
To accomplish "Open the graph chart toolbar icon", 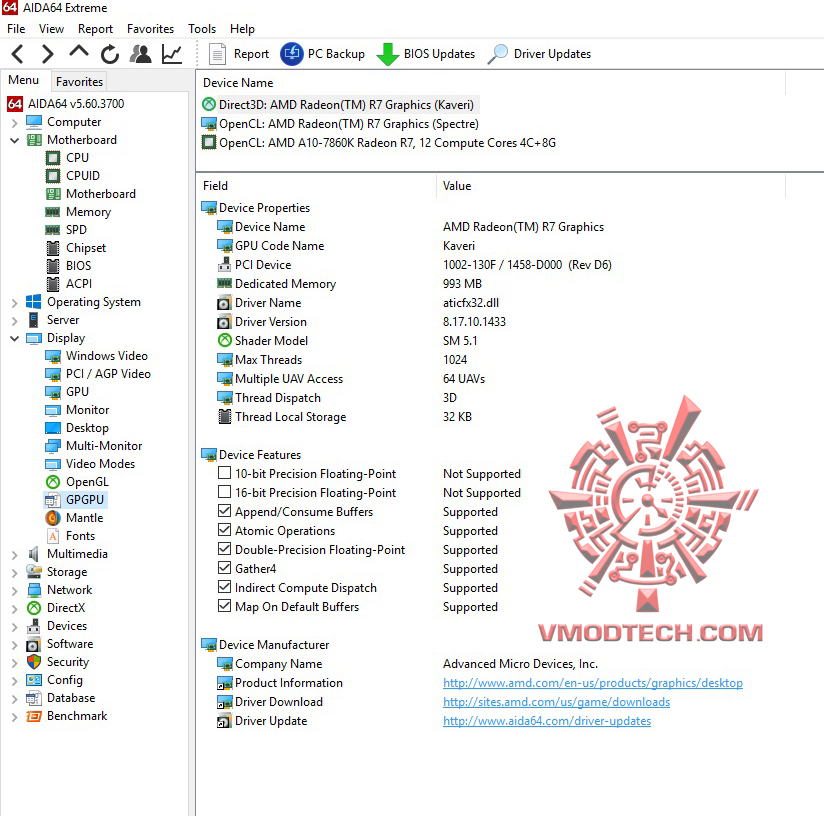I will (172, 54).
